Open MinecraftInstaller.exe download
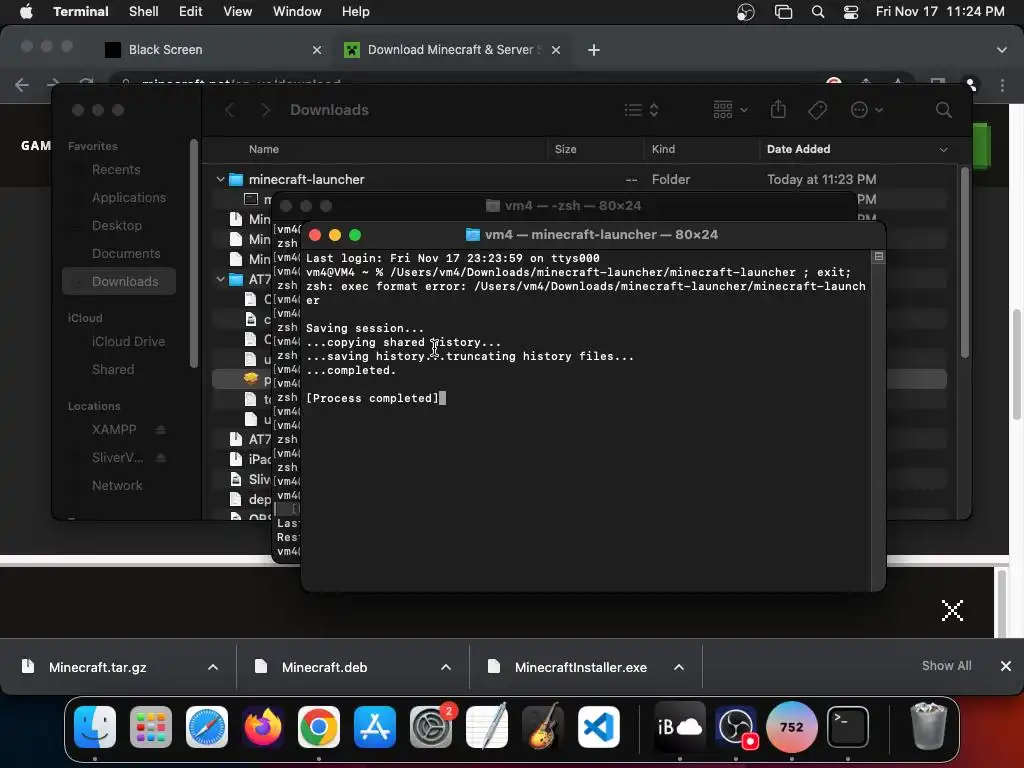This screenshot has width=1024, height=768. (581, 667)
